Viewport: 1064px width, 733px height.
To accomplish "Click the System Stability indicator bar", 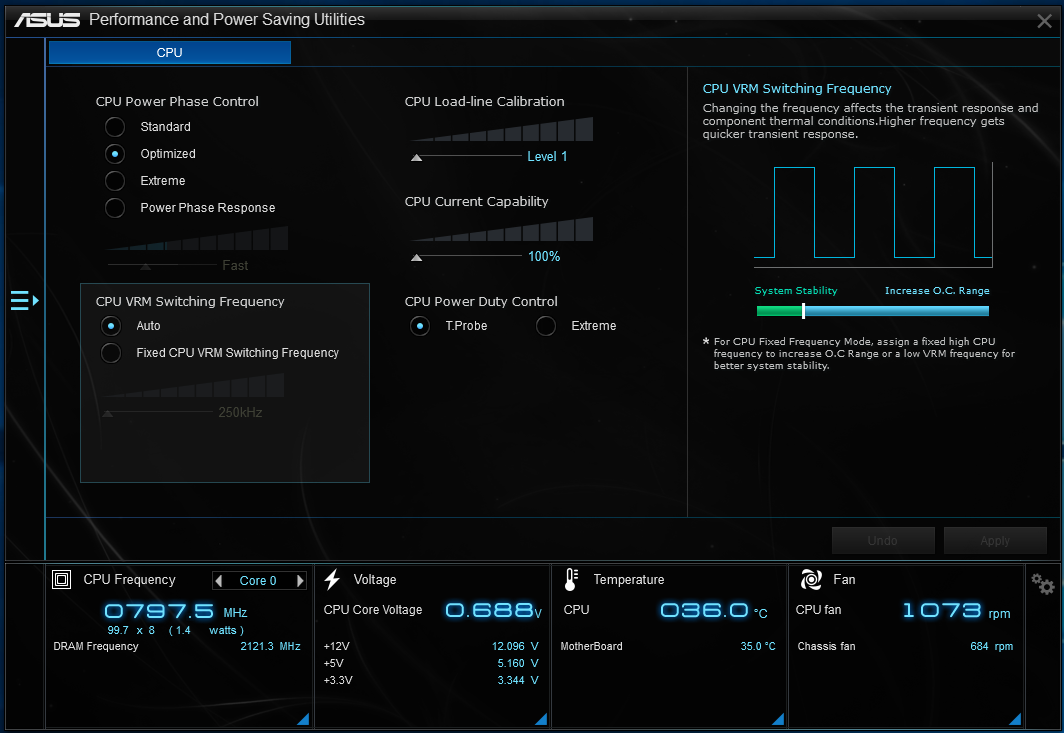I will coord(872,311).
